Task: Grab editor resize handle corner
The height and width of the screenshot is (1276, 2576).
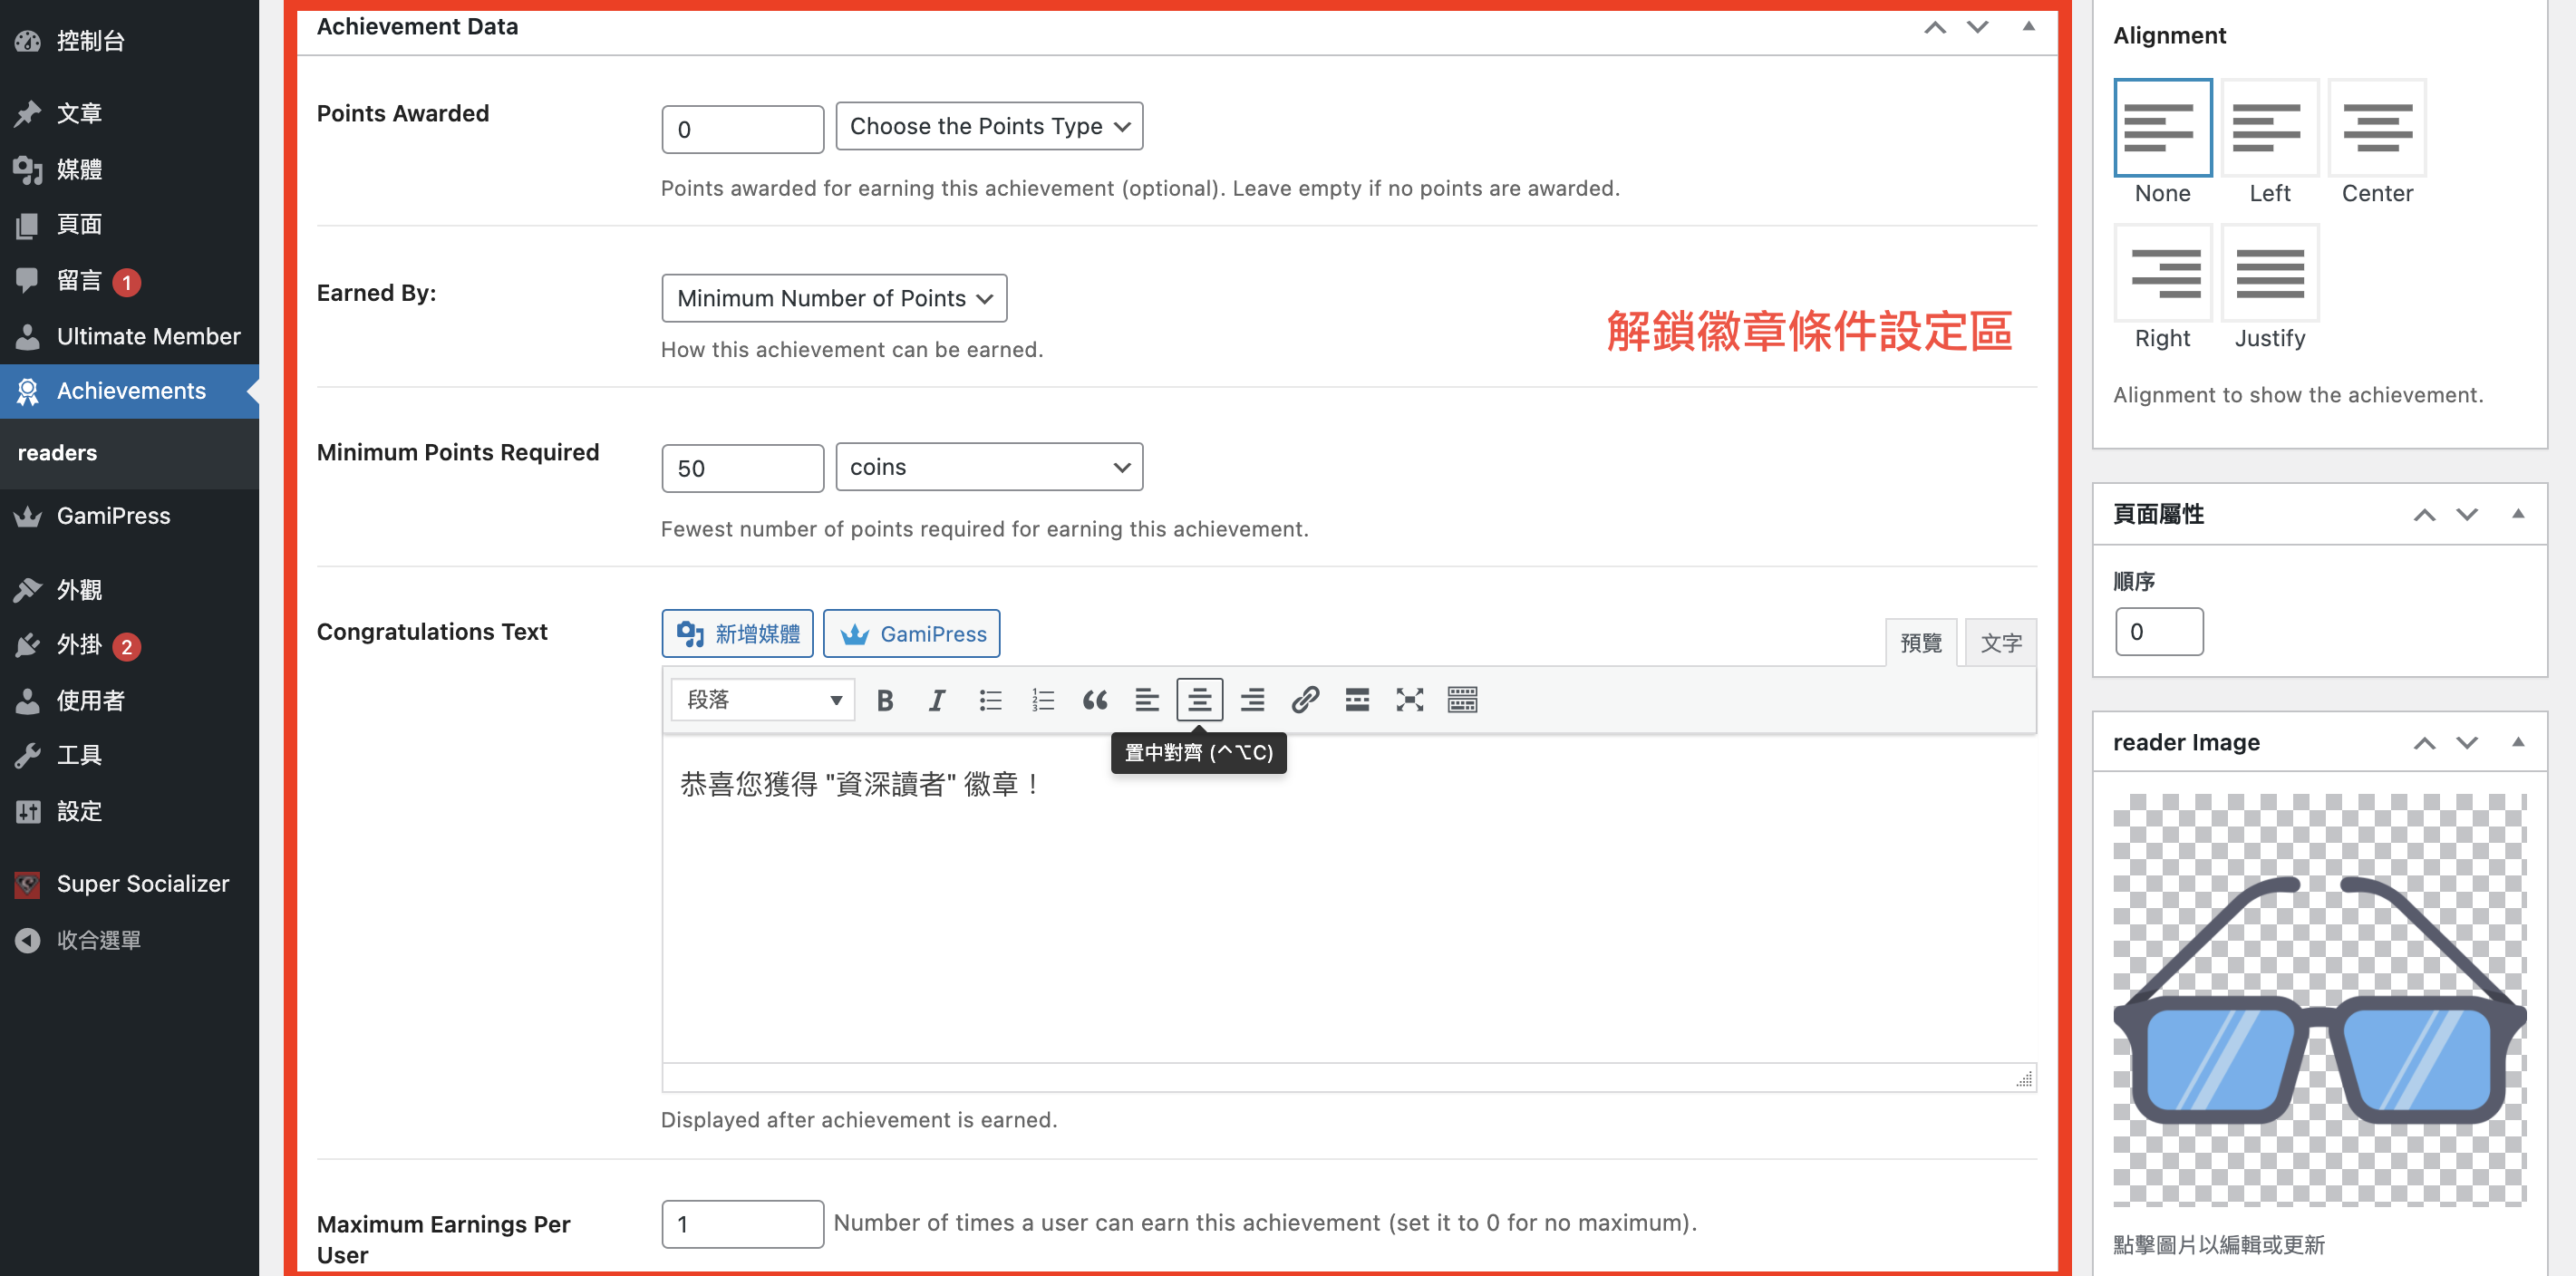Action: [2024, 1079]
